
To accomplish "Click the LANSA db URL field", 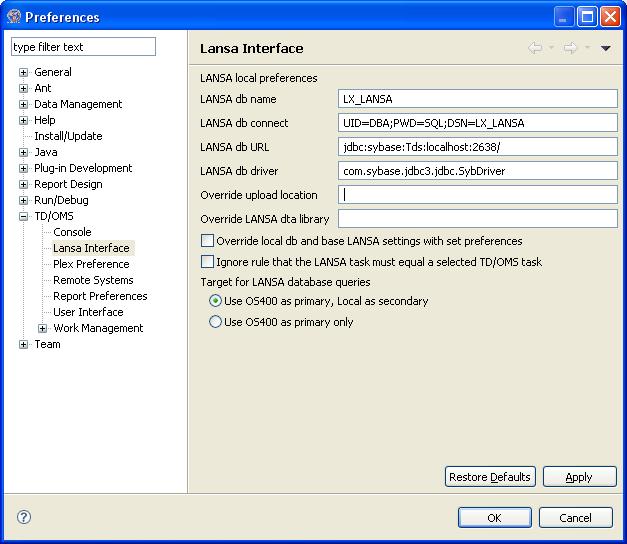I will click(478, 146).
